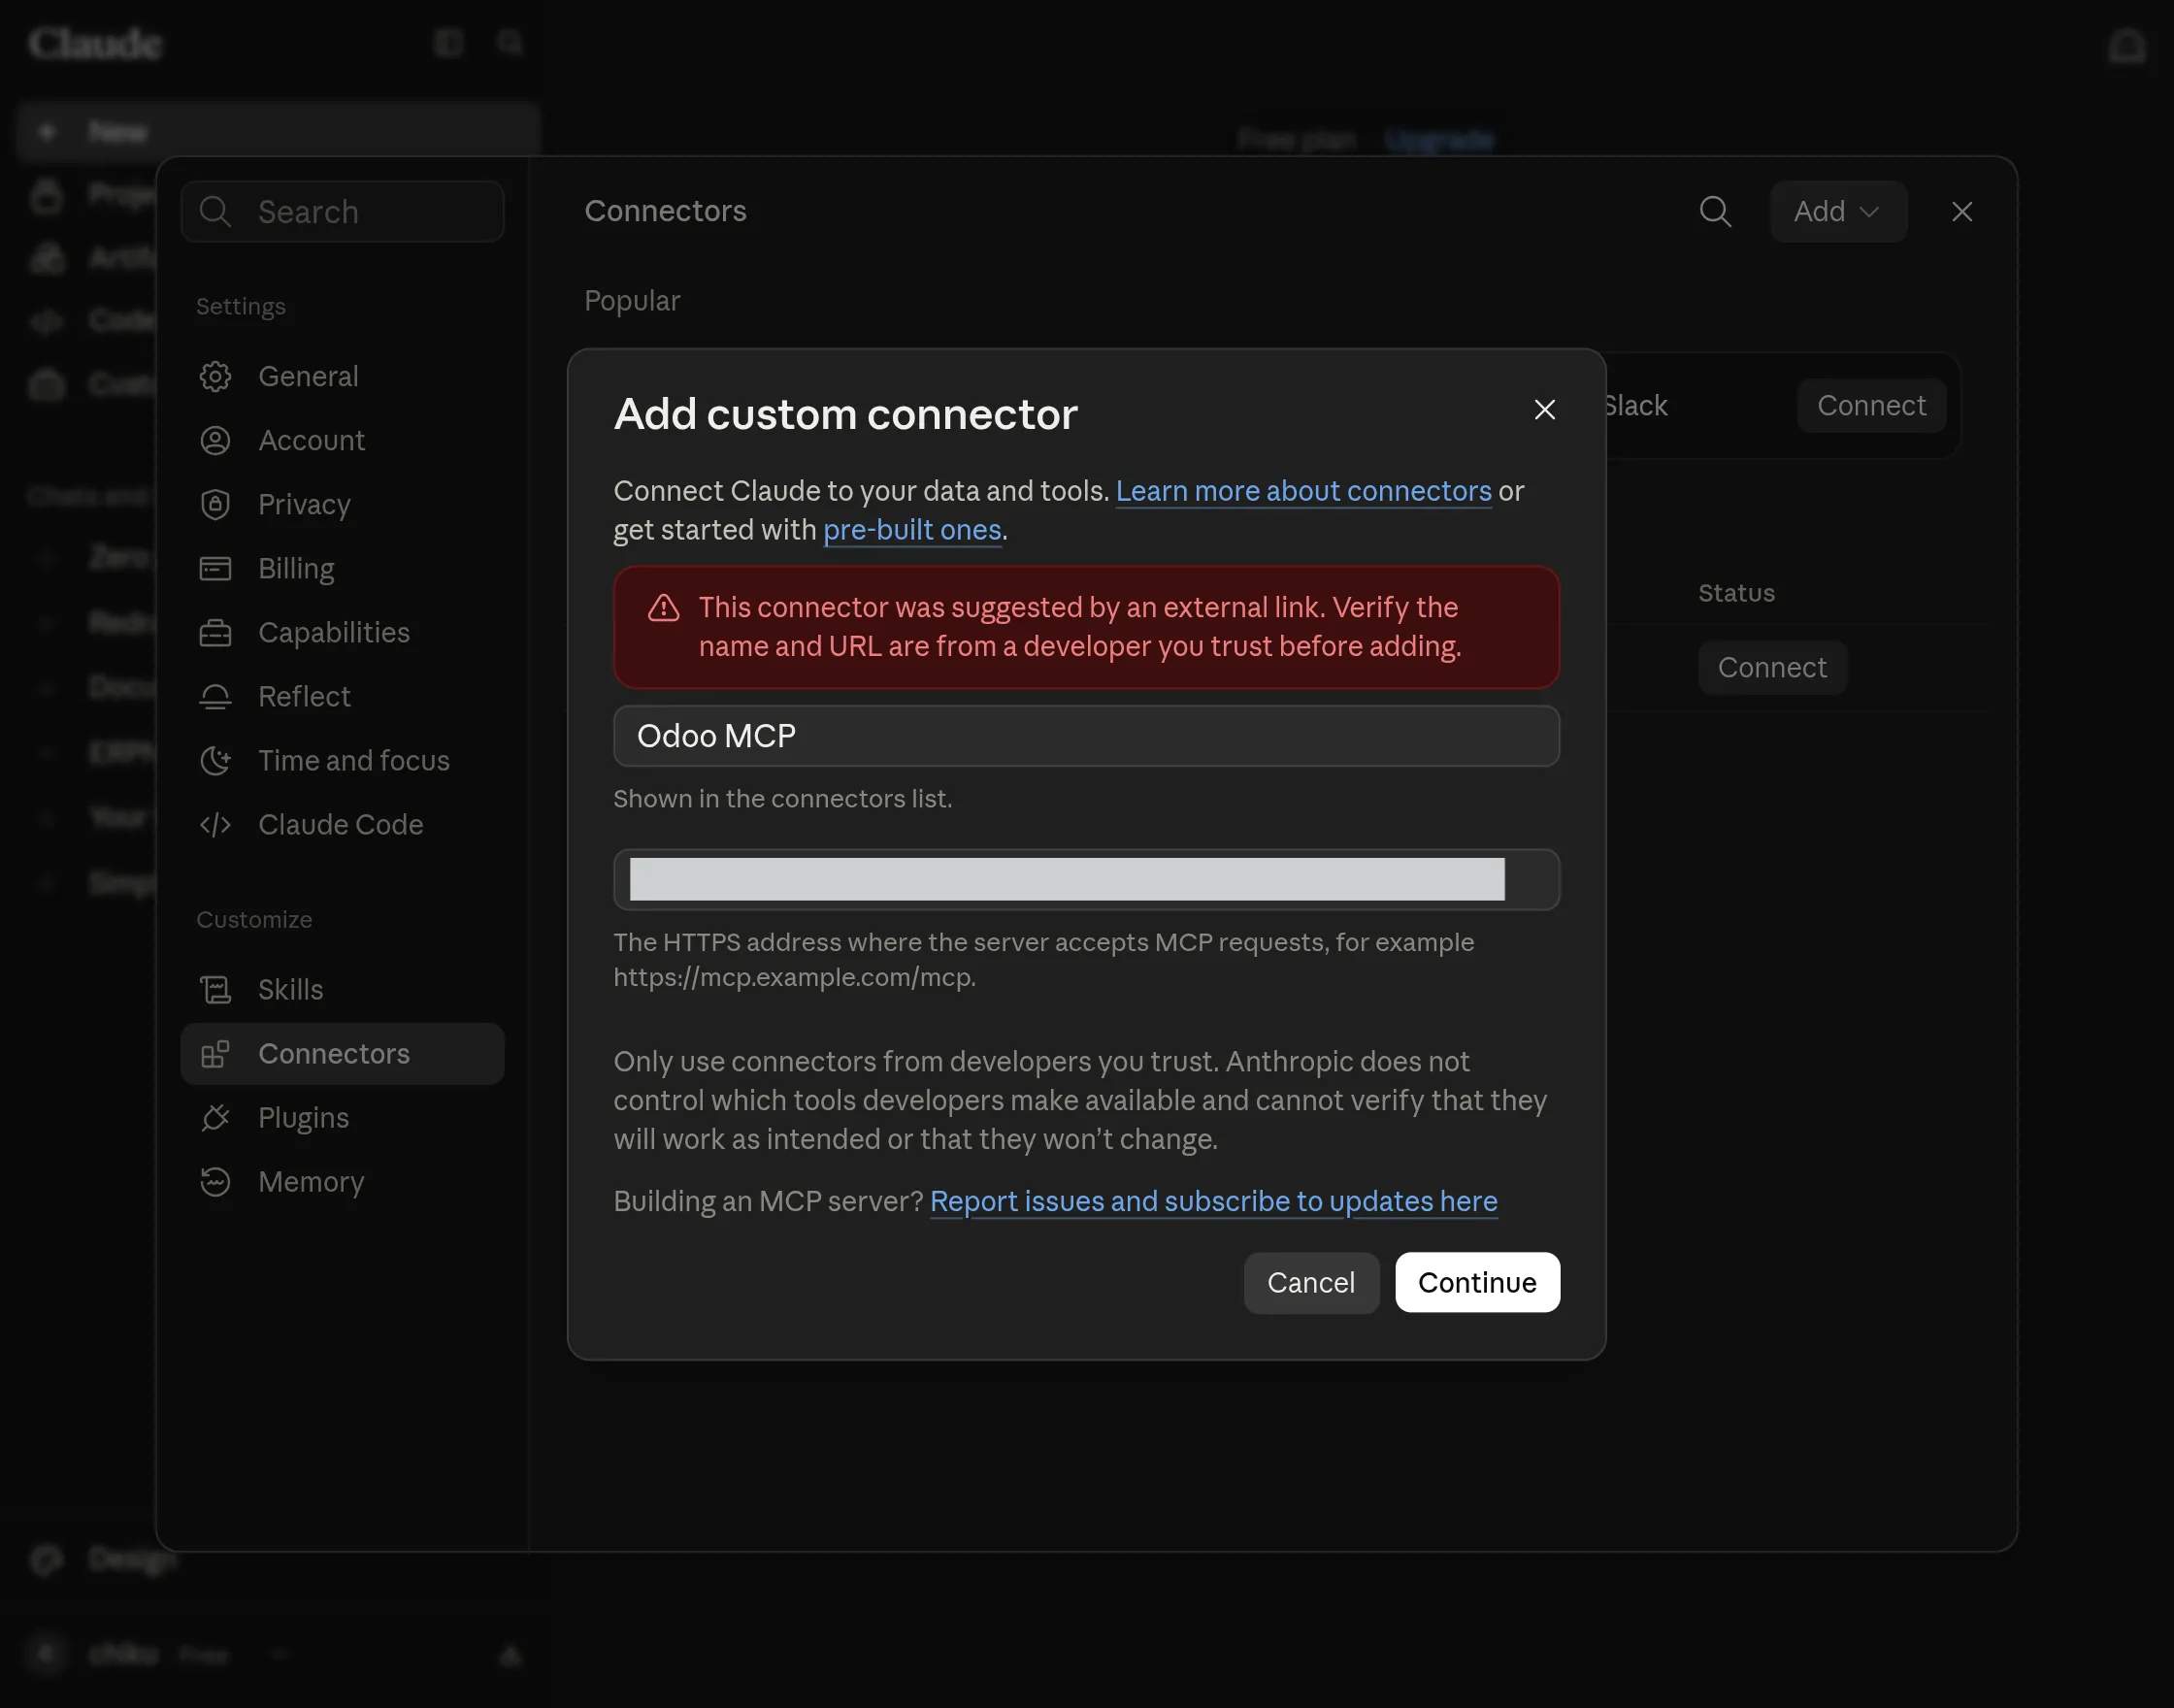This screenshot has width=2174, height=1708.
Task: Close the settings panel
Action: point(1961,211)
